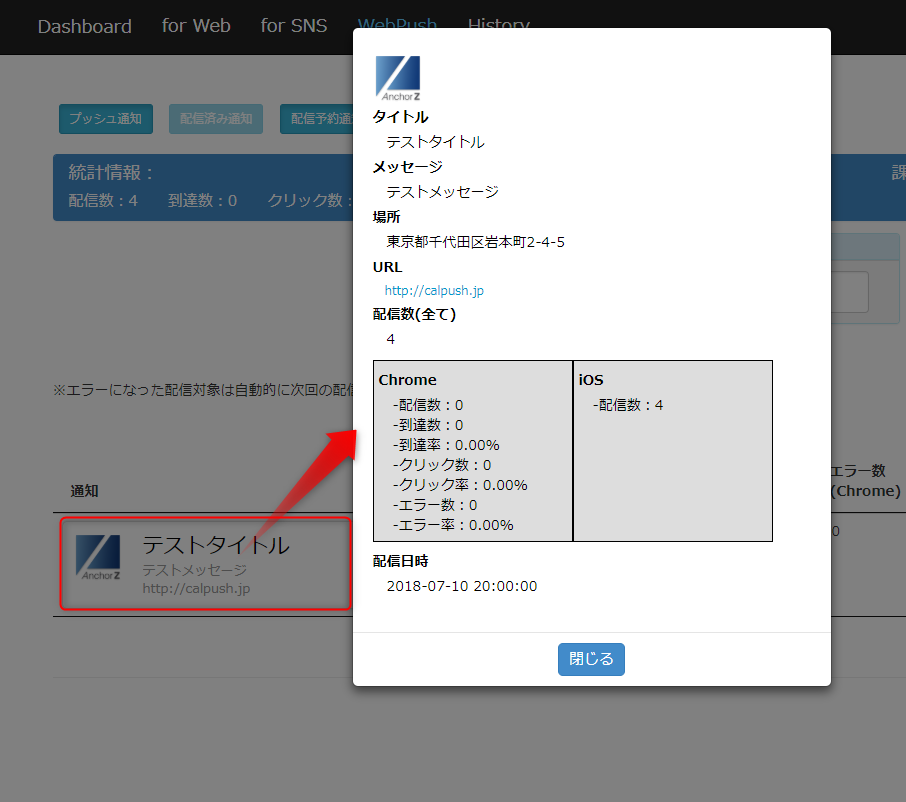
Task: Open the for SNS section
Action: tap(294, 26)
